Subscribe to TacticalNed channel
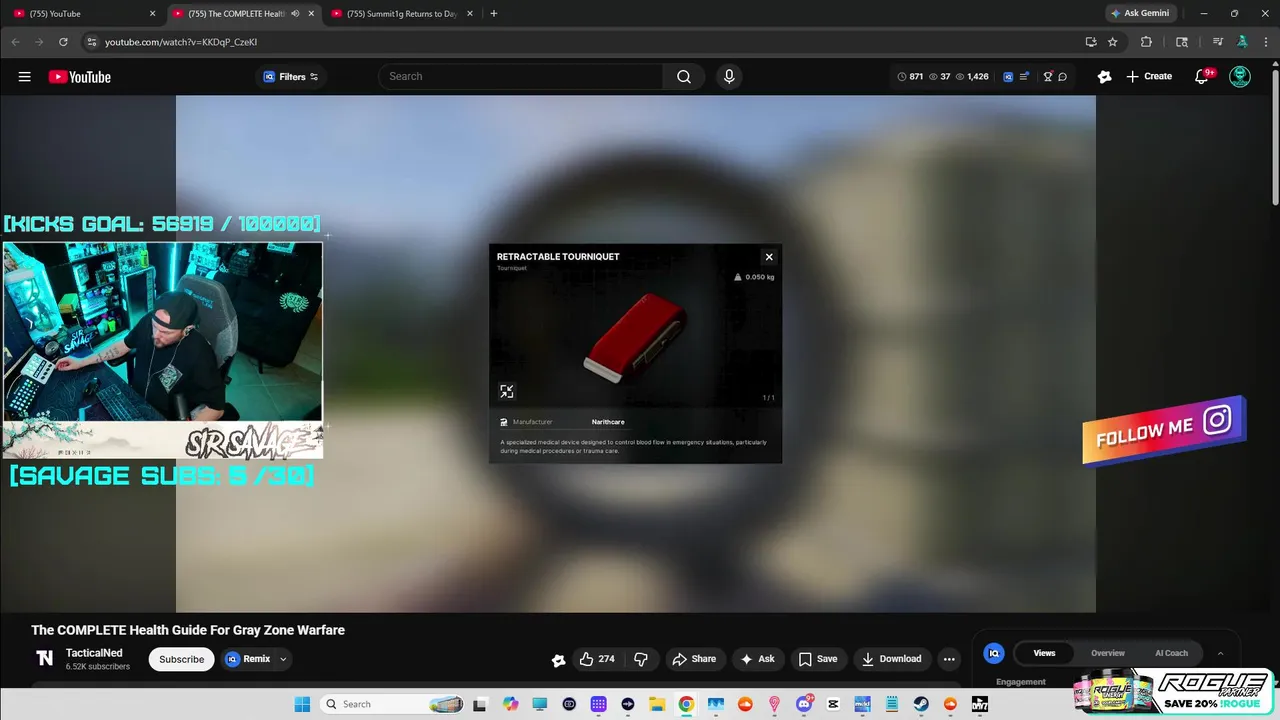This screenshot has width=1280, height=720. (181, 659)
